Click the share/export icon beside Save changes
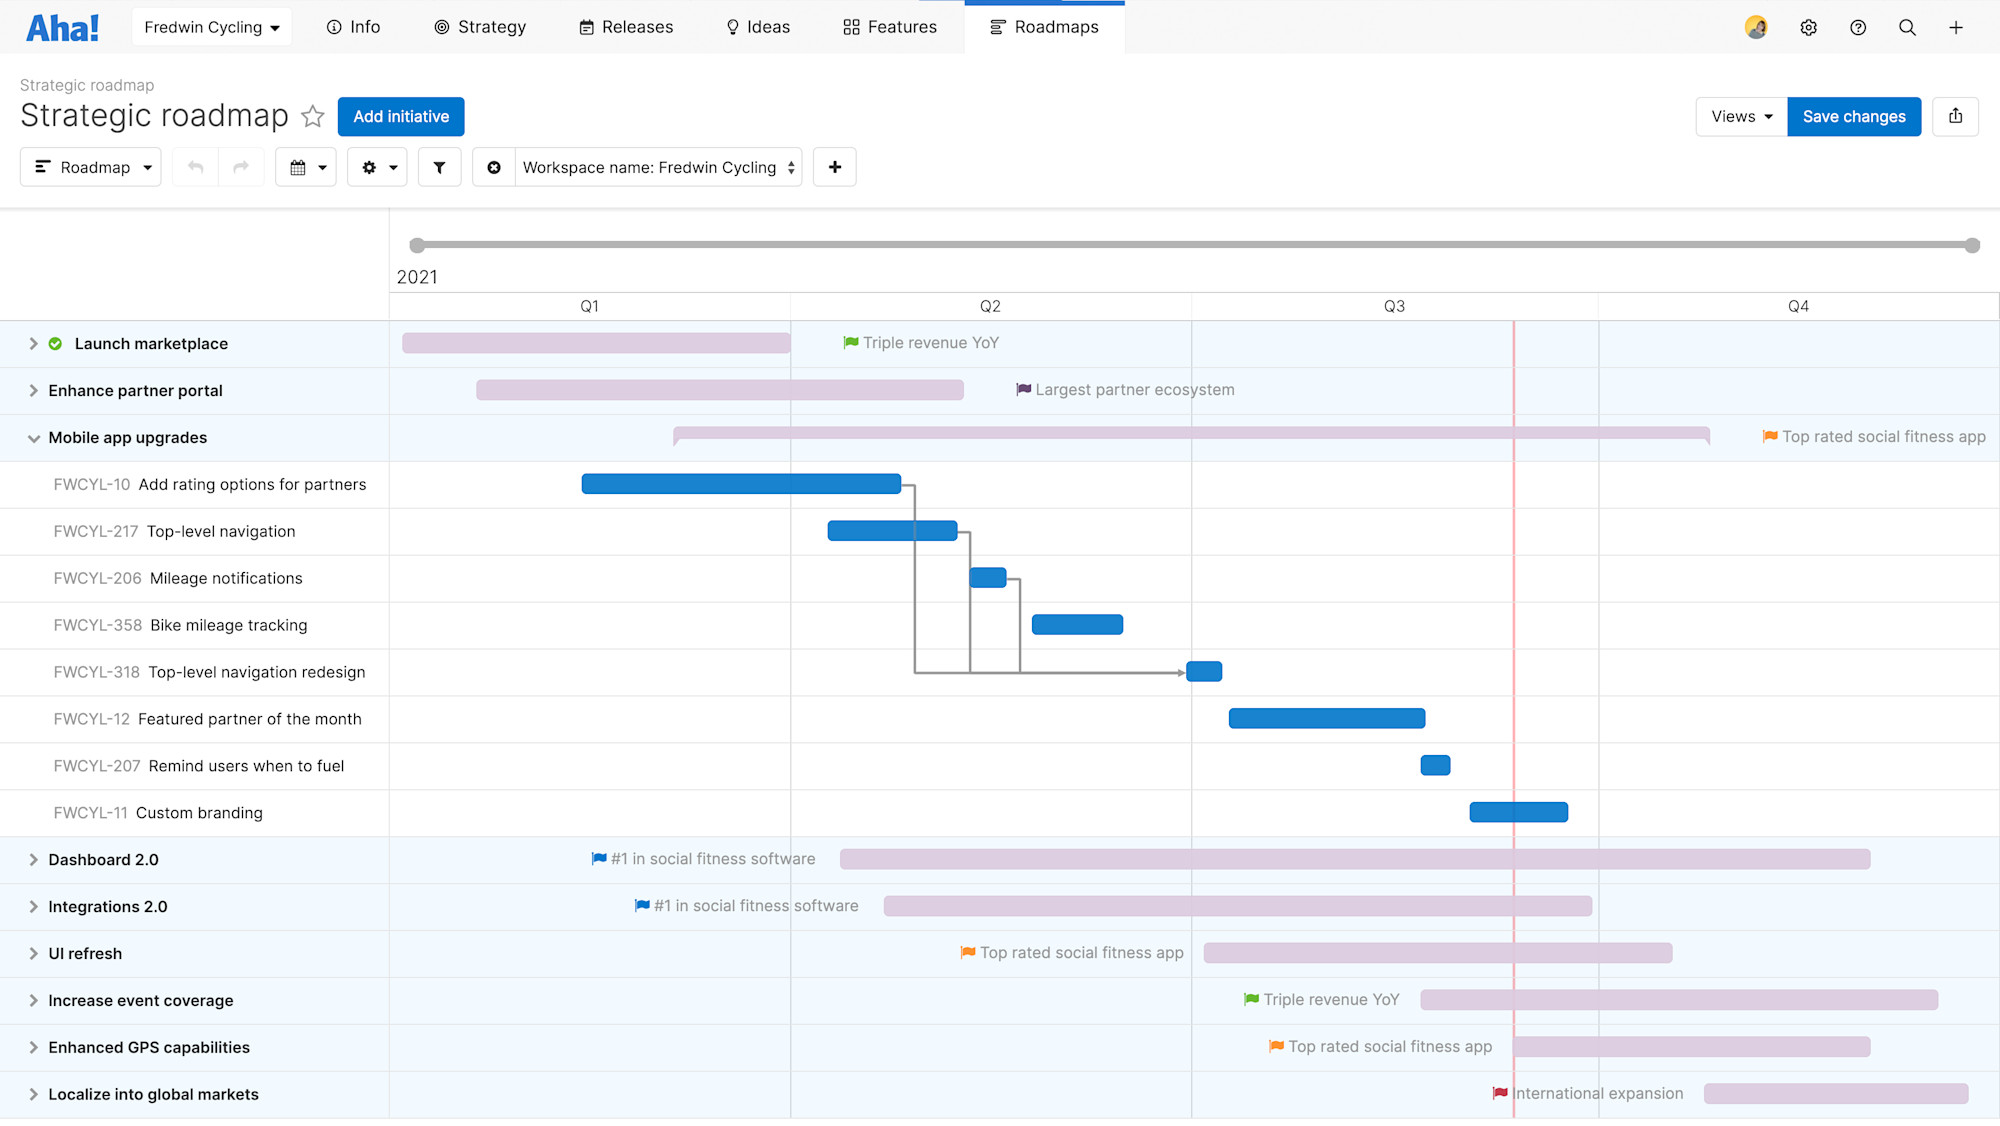Viewport: 2000px width, 1126px height. [x=1955, y=117]
